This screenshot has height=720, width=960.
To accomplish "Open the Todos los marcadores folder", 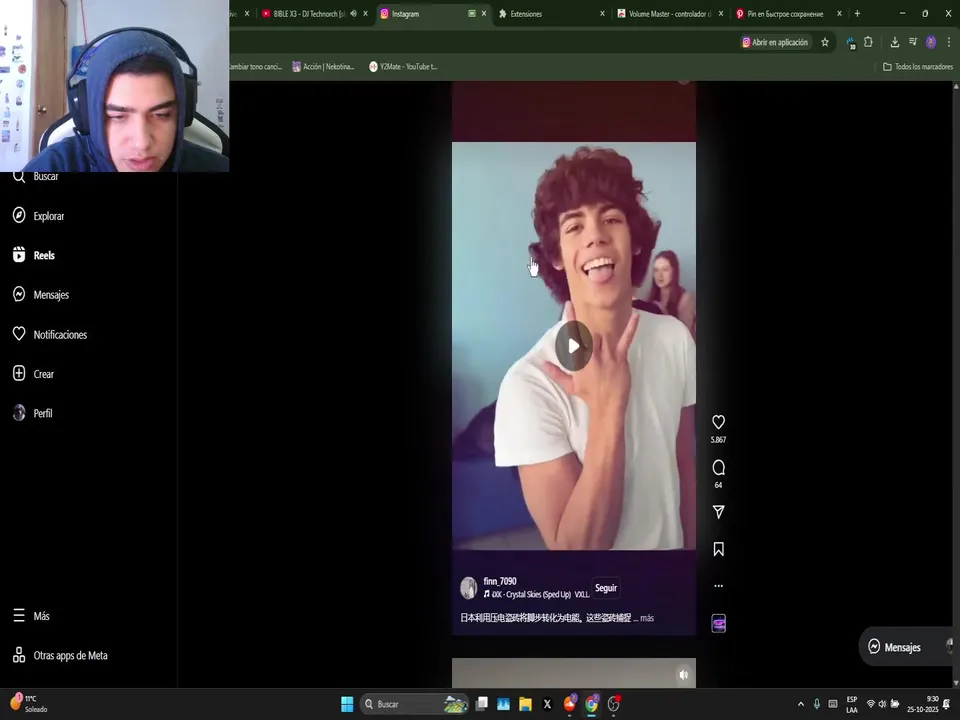I will [918, 67].
